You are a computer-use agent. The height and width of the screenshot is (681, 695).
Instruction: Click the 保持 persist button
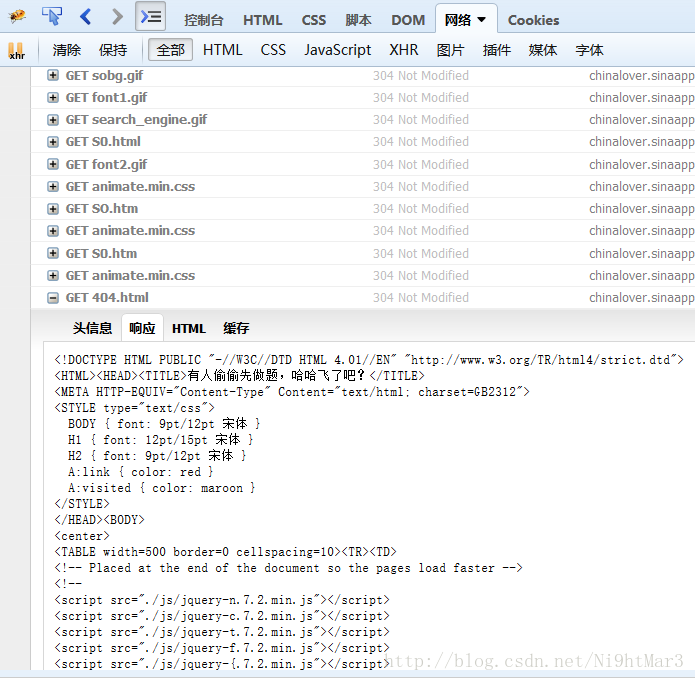pos(113,50)
